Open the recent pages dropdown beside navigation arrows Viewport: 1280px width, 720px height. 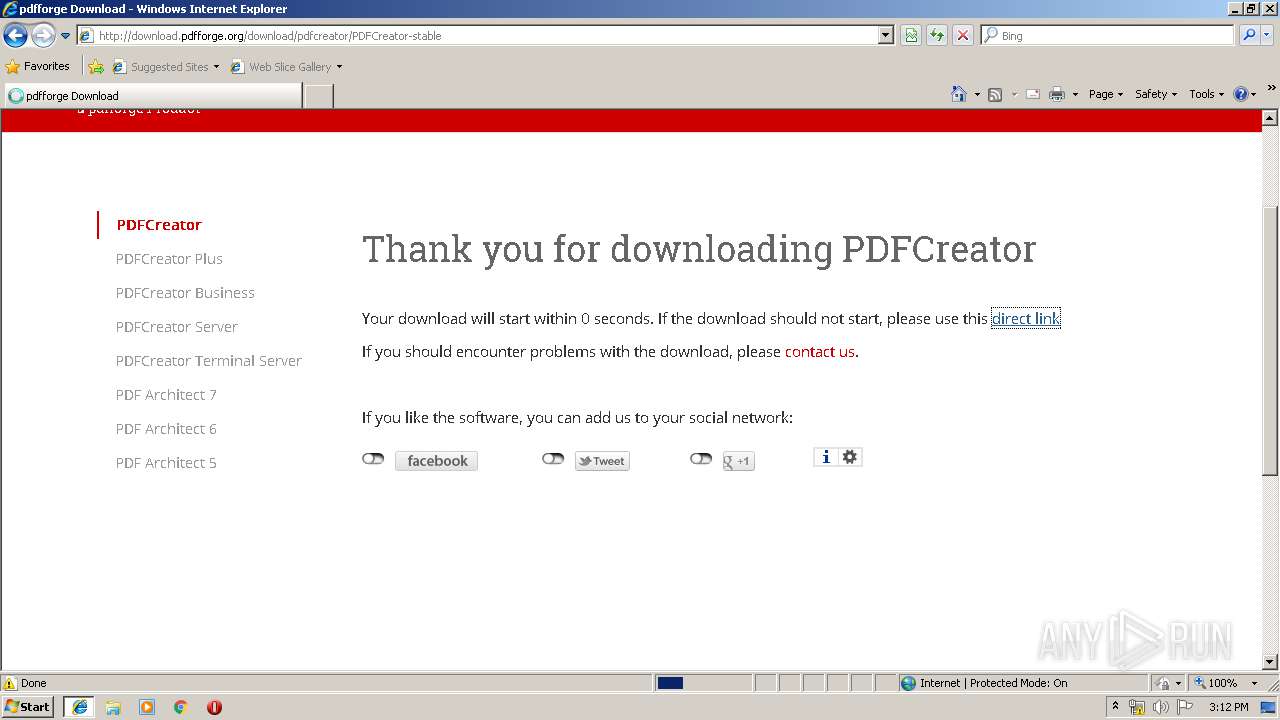[65, 36]
